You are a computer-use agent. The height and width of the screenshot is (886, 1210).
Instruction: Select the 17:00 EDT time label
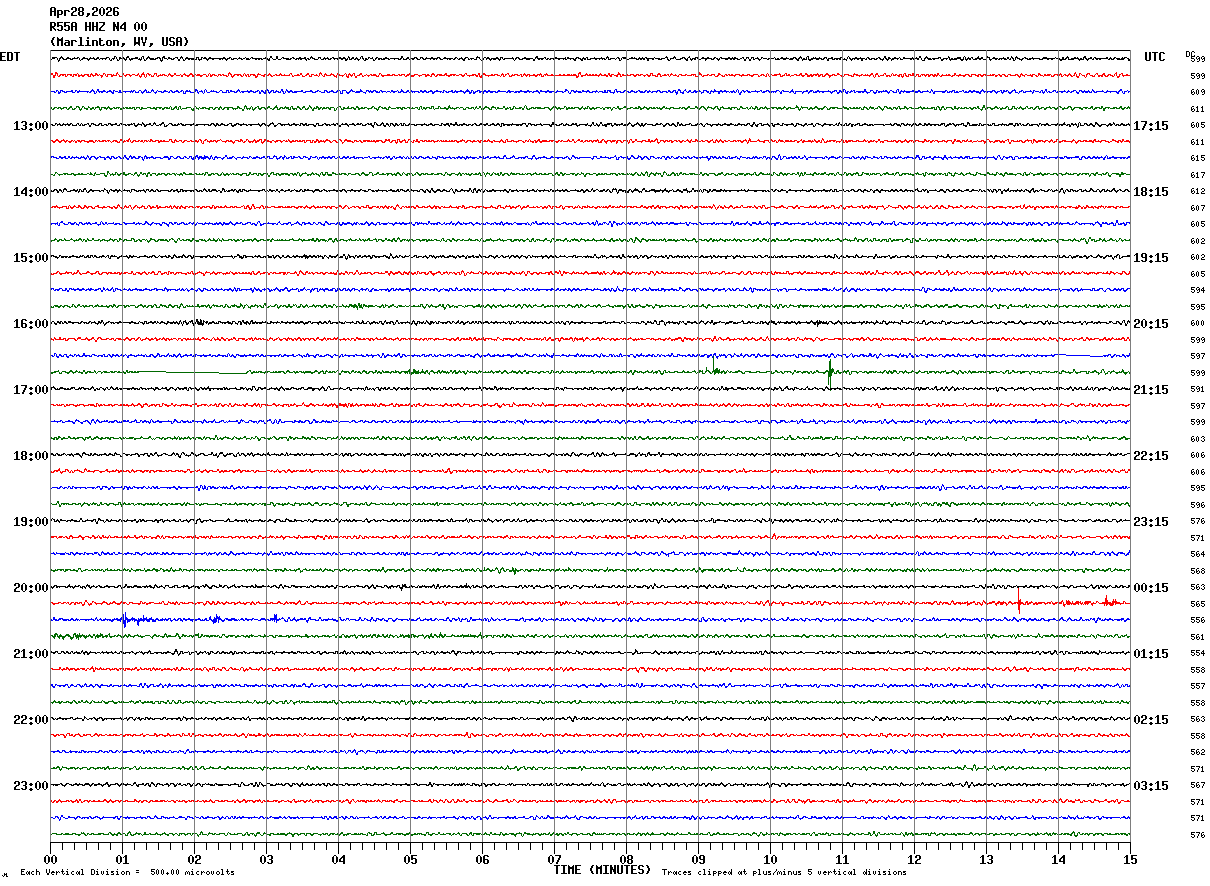[30, 390]
